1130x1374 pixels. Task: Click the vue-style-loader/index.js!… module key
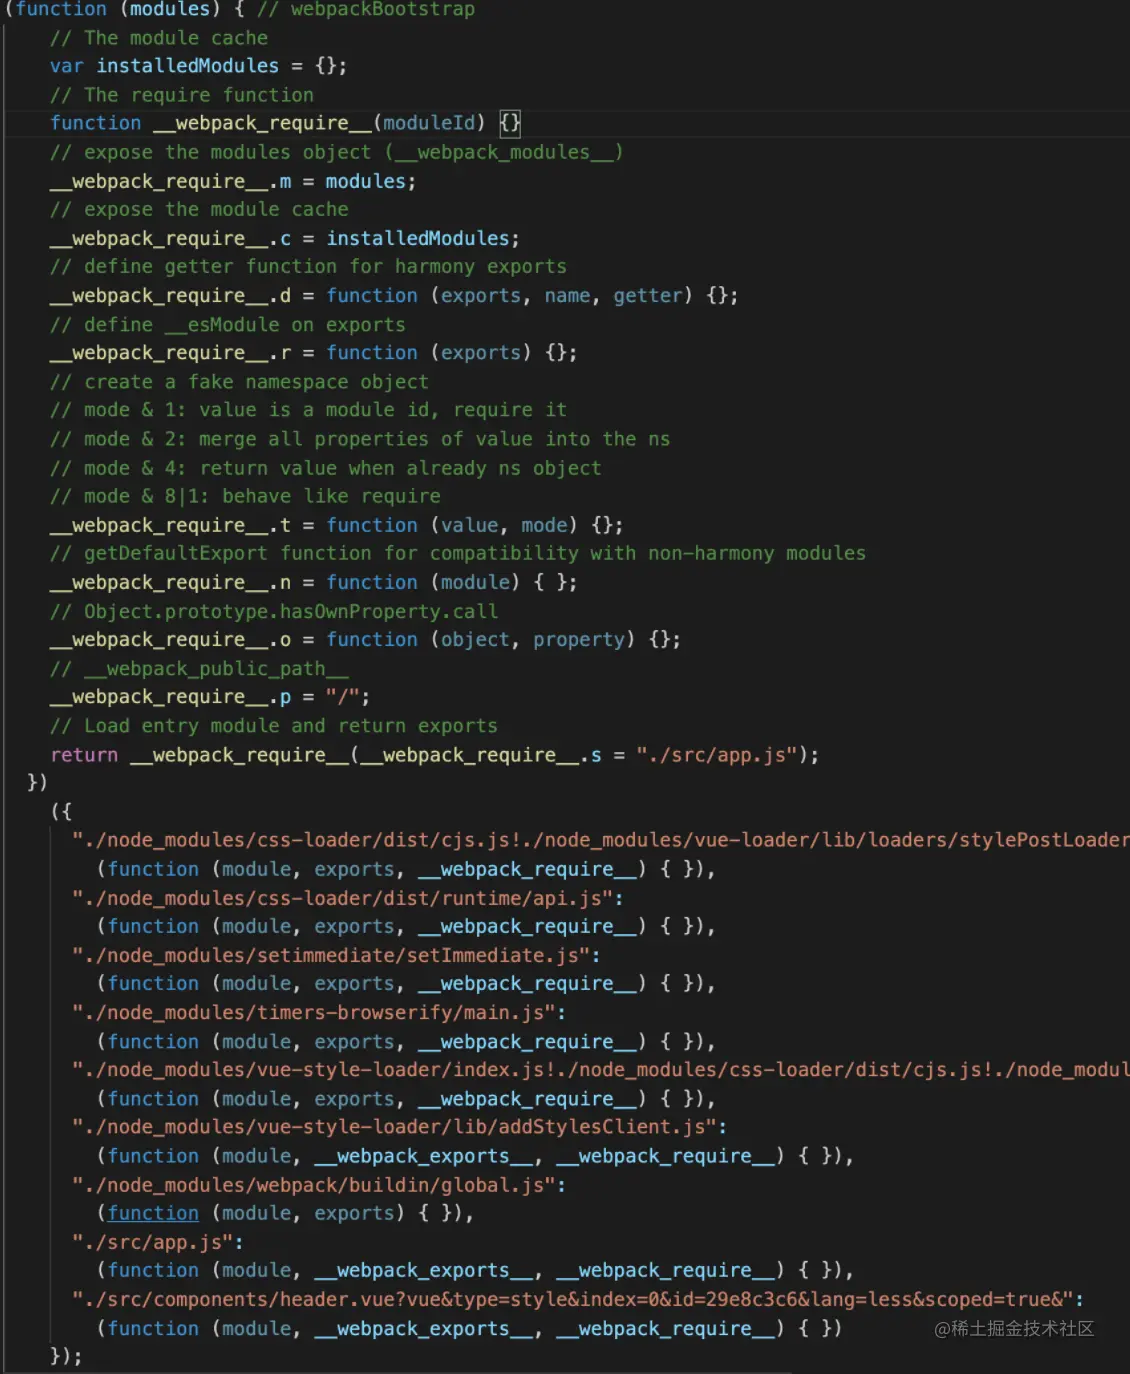tap(601, 1070)
